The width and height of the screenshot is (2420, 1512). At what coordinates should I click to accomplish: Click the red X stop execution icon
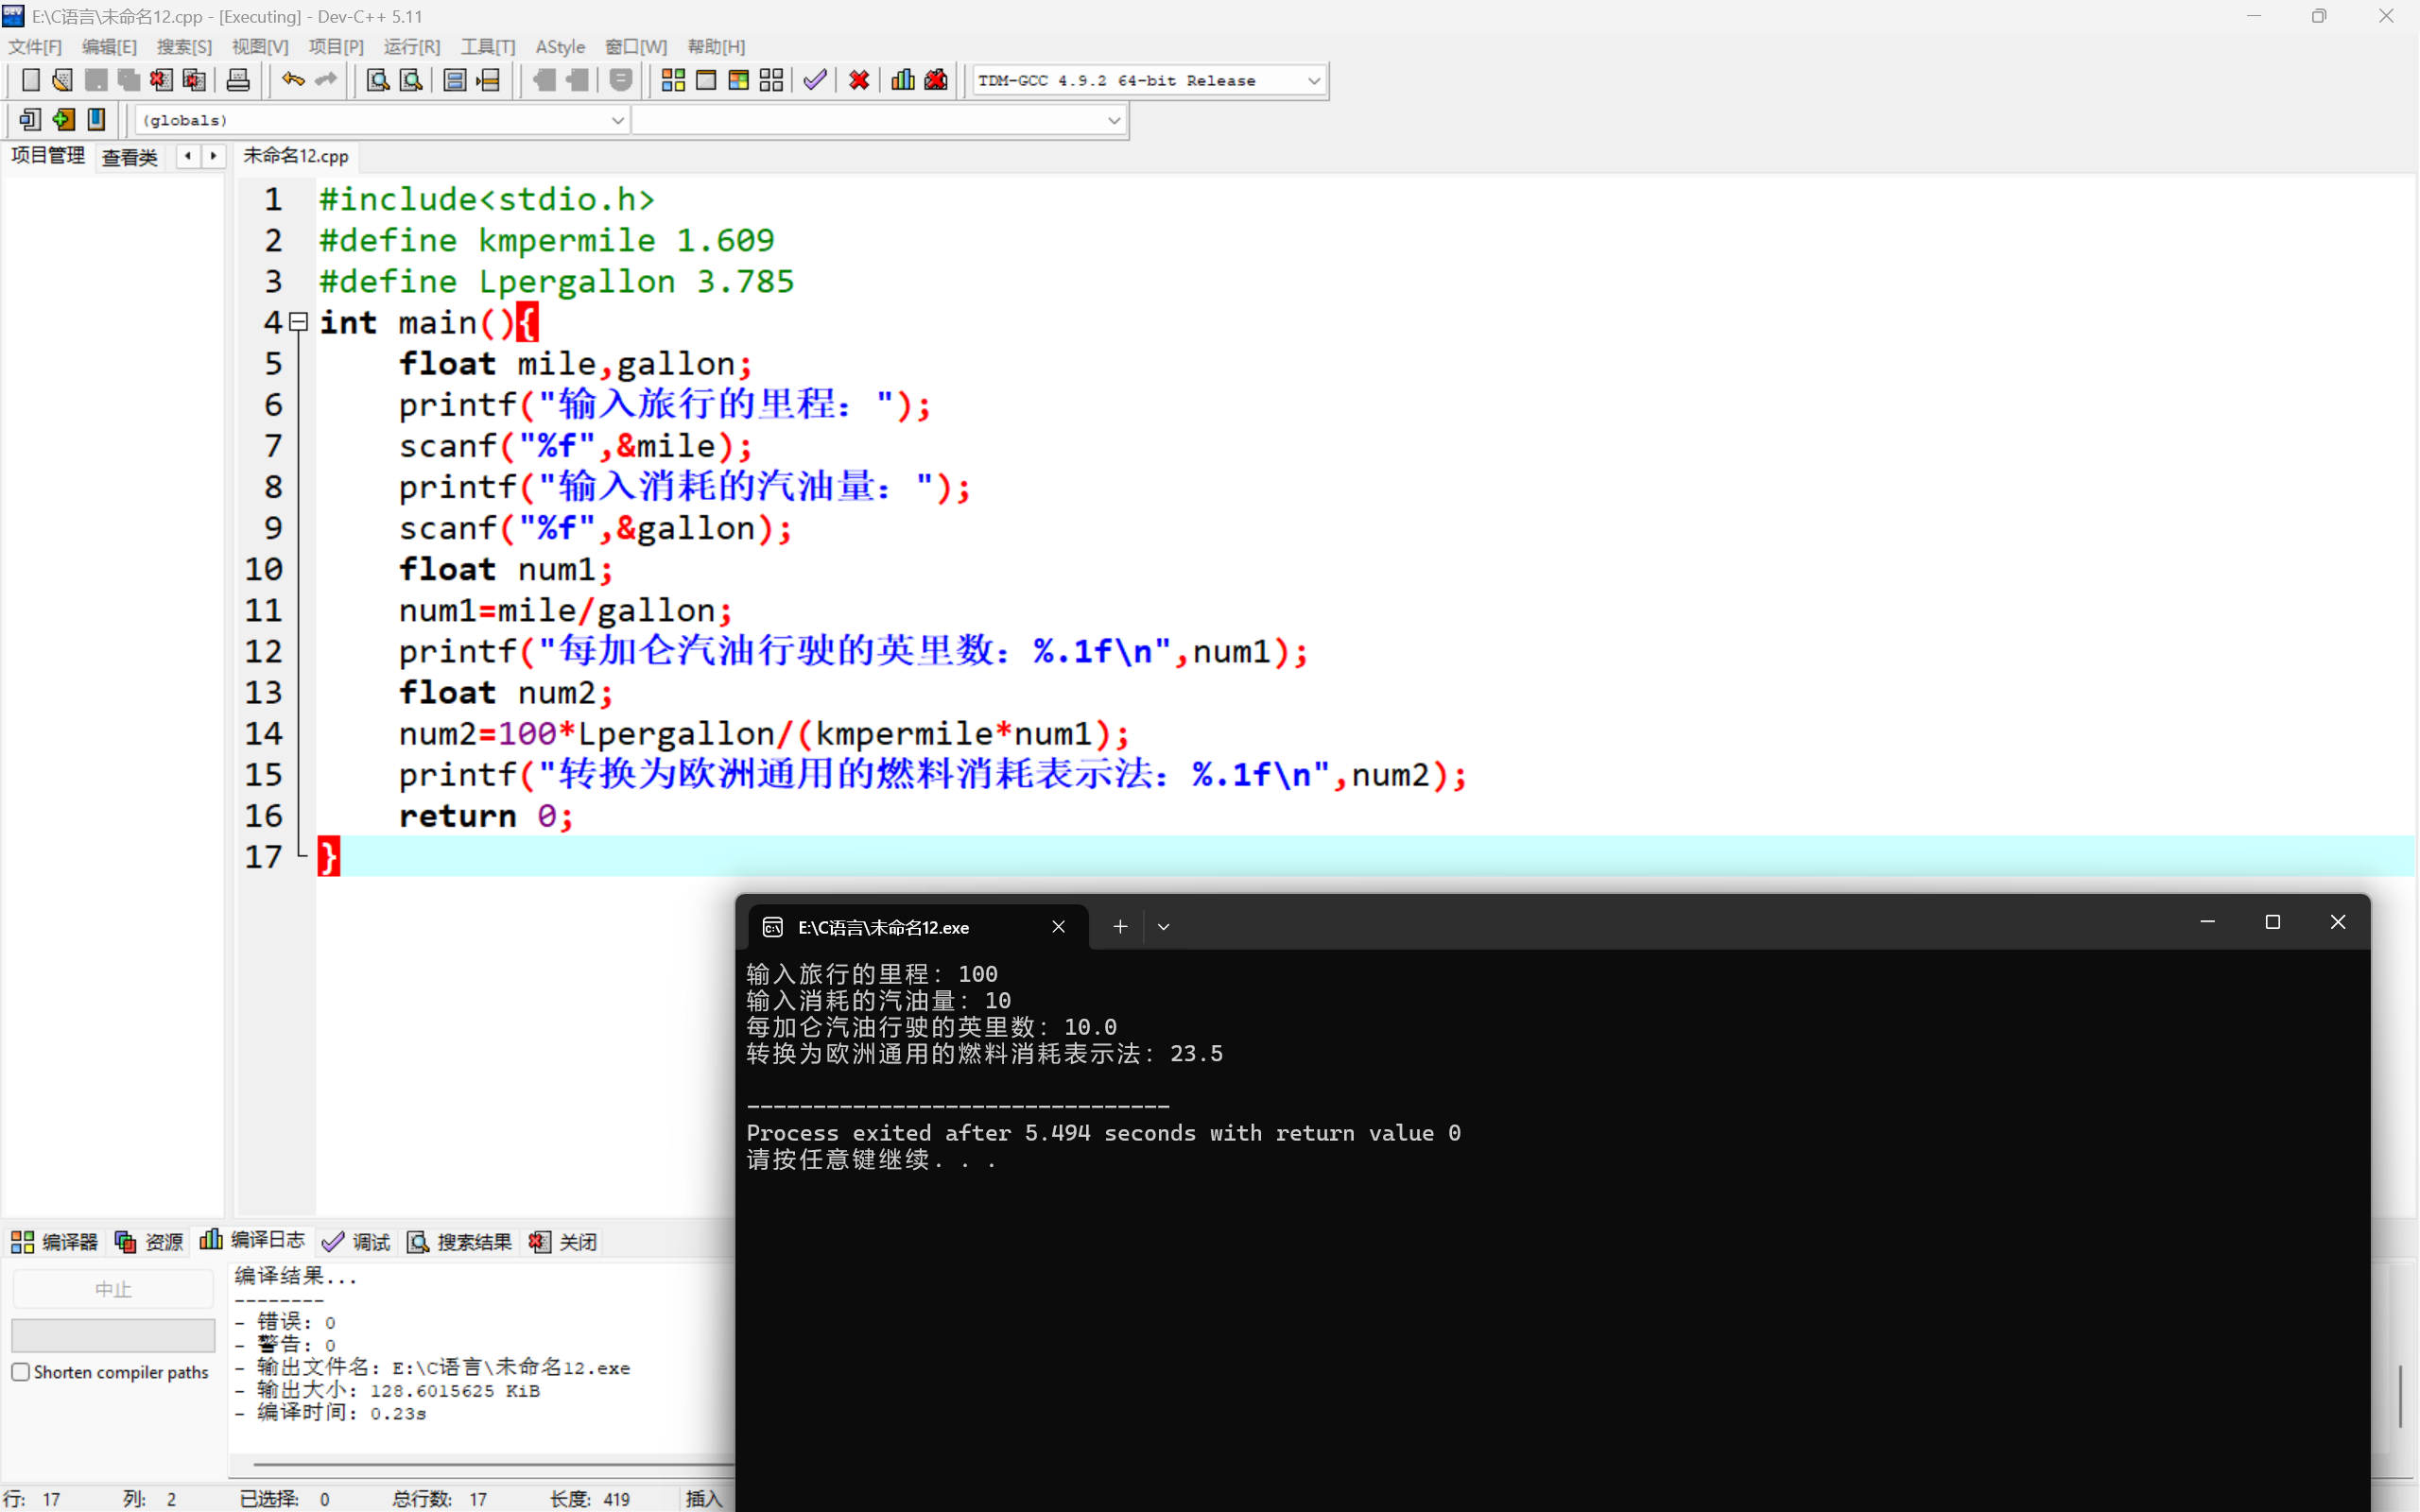859,80
